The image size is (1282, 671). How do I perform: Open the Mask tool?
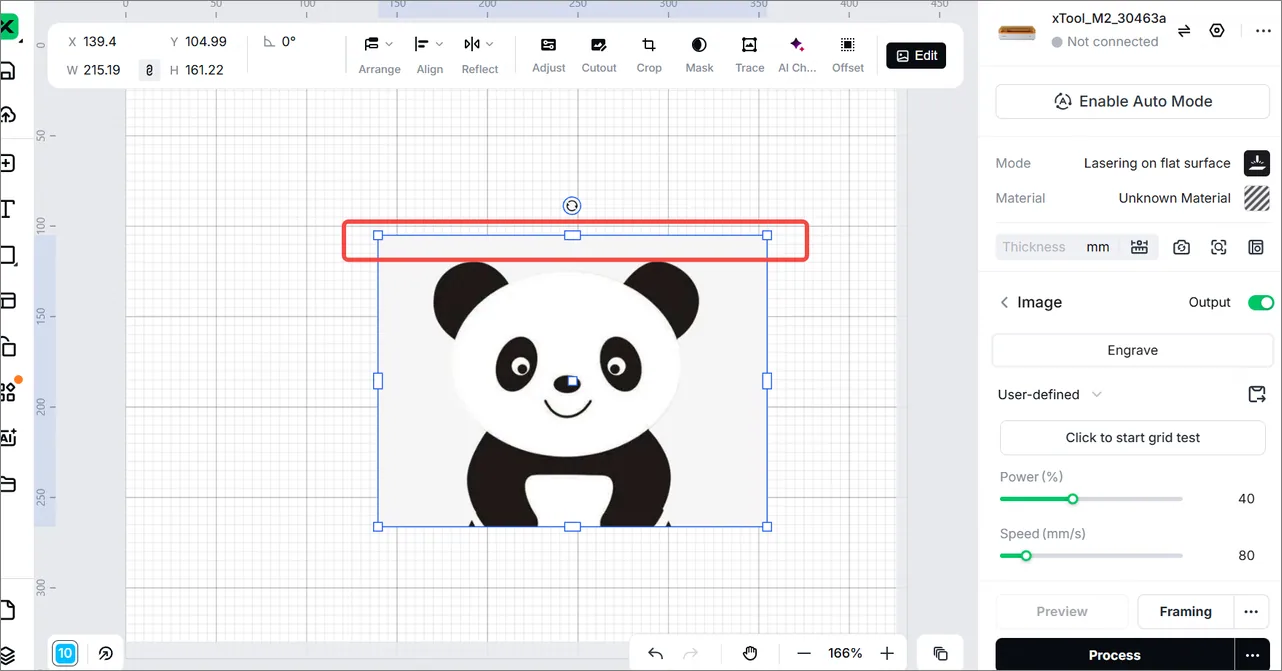699,55
